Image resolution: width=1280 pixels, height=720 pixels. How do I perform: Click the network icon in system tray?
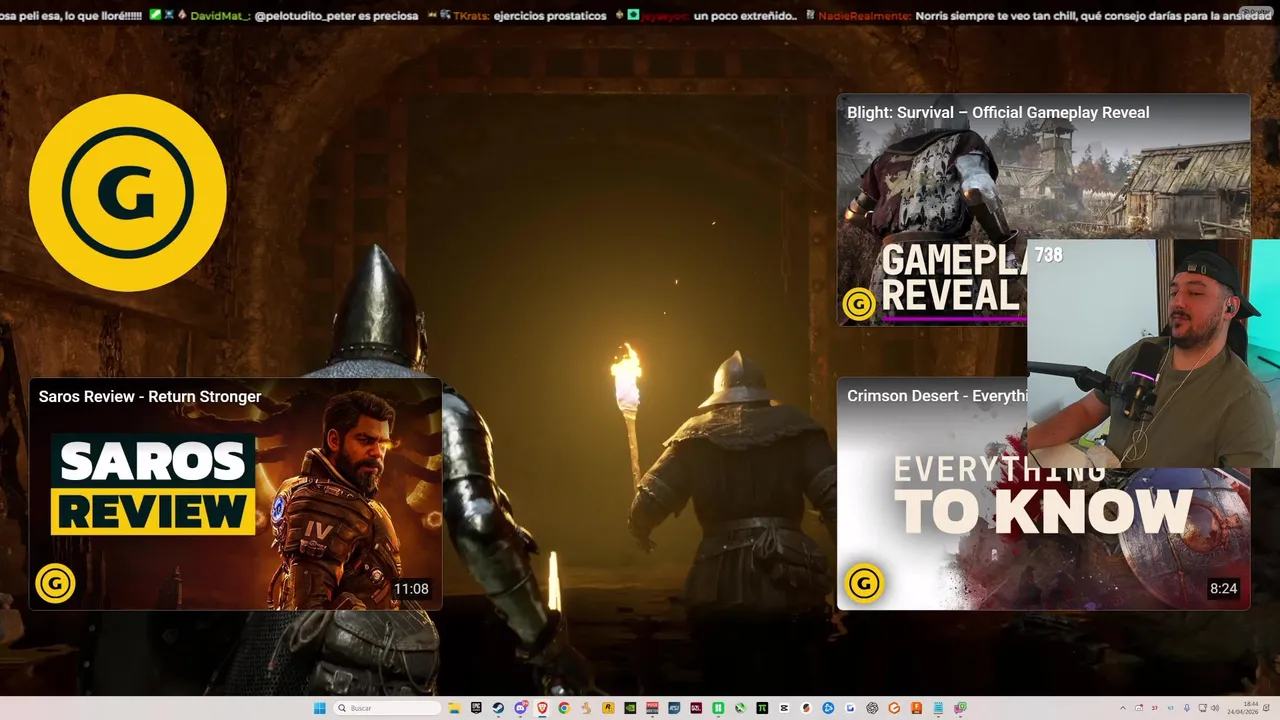click(1203, 708)
